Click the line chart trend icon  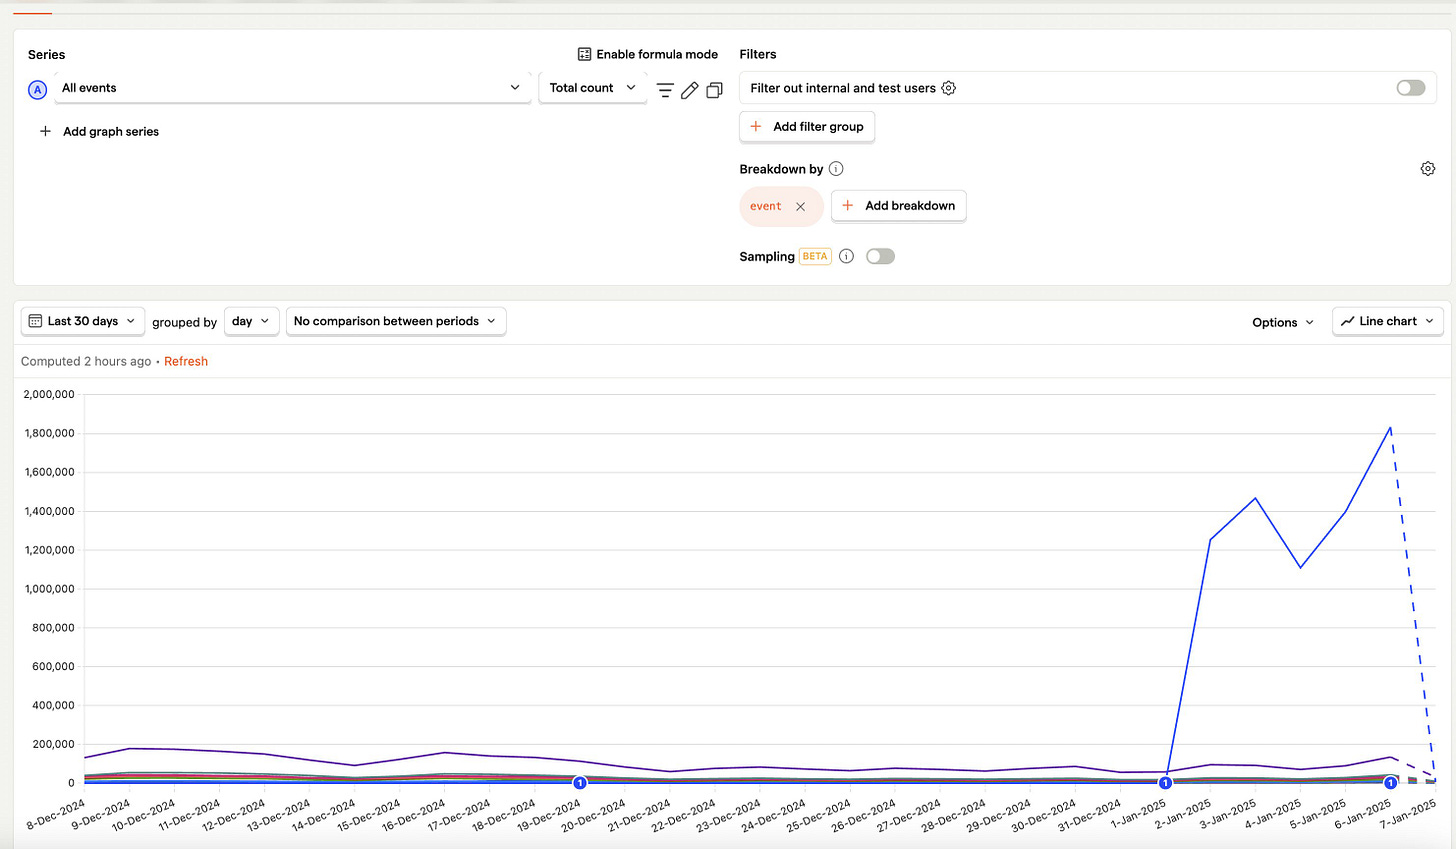1347,321
